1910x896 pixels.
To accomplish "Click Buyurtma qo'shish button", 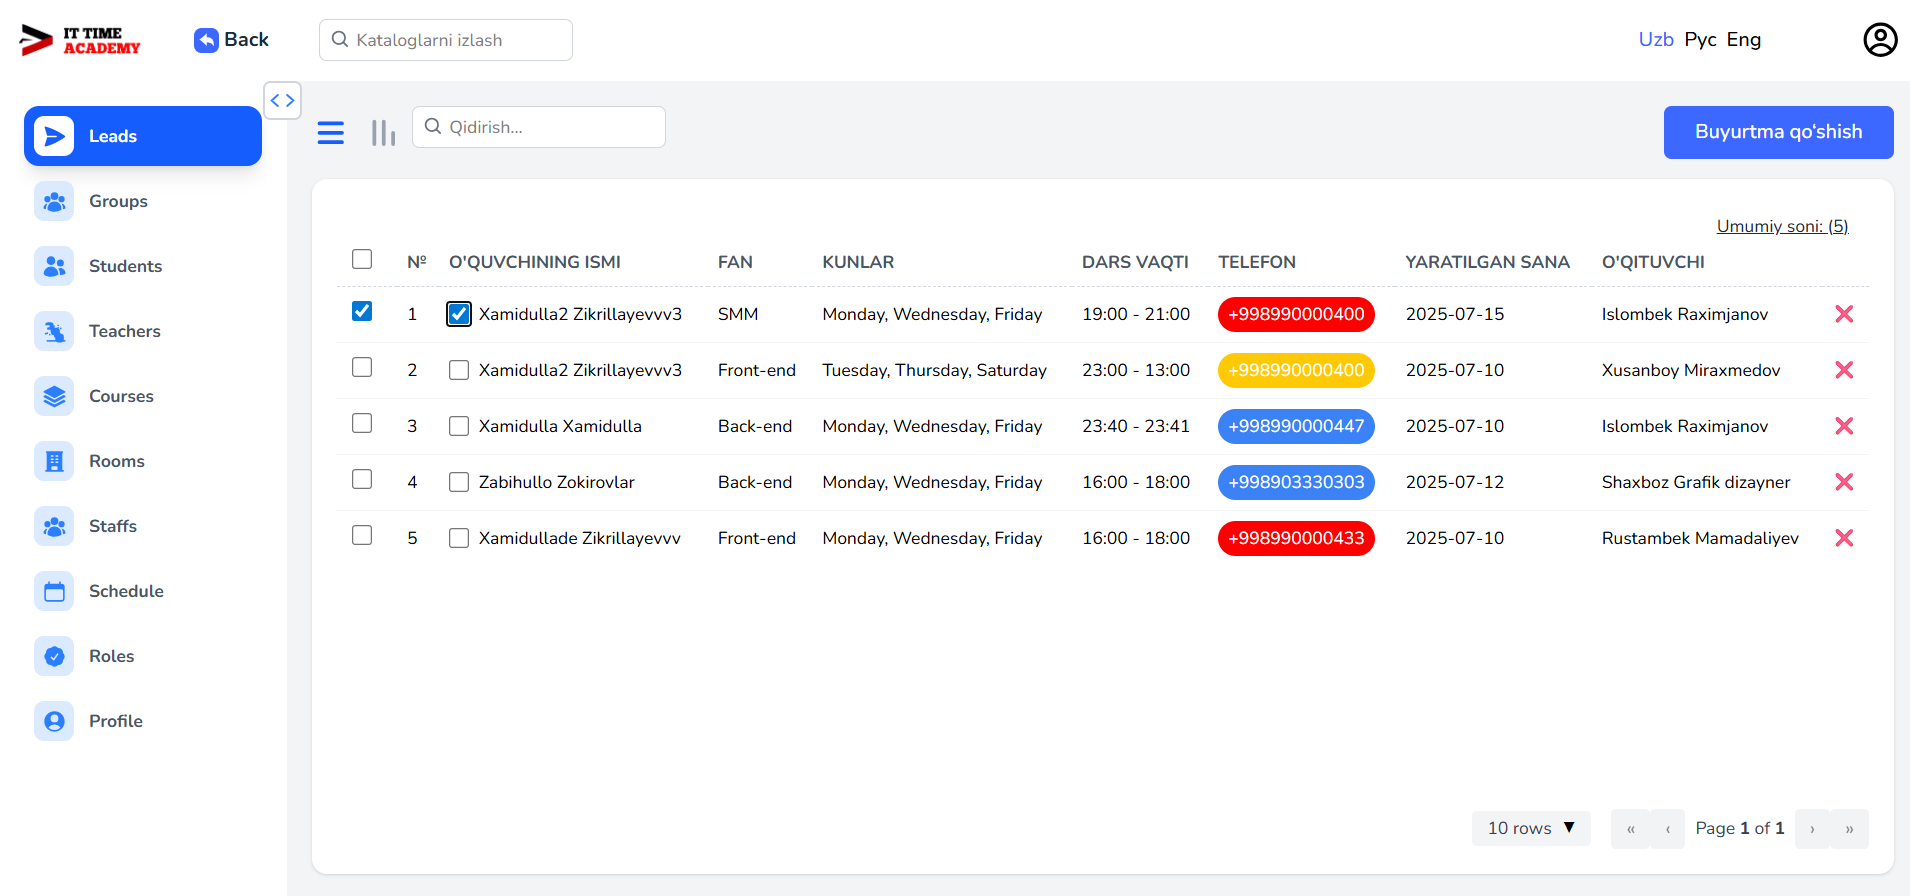I will pyautogui.click(x=1778, y=132).
